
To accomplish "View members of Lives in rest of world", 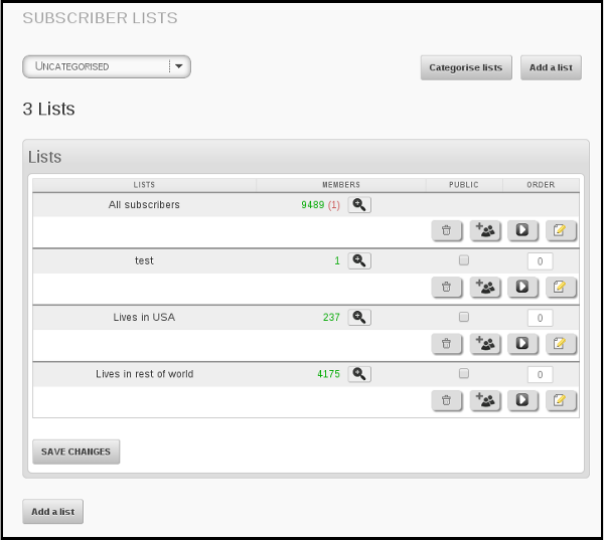I will click(359, 374).
